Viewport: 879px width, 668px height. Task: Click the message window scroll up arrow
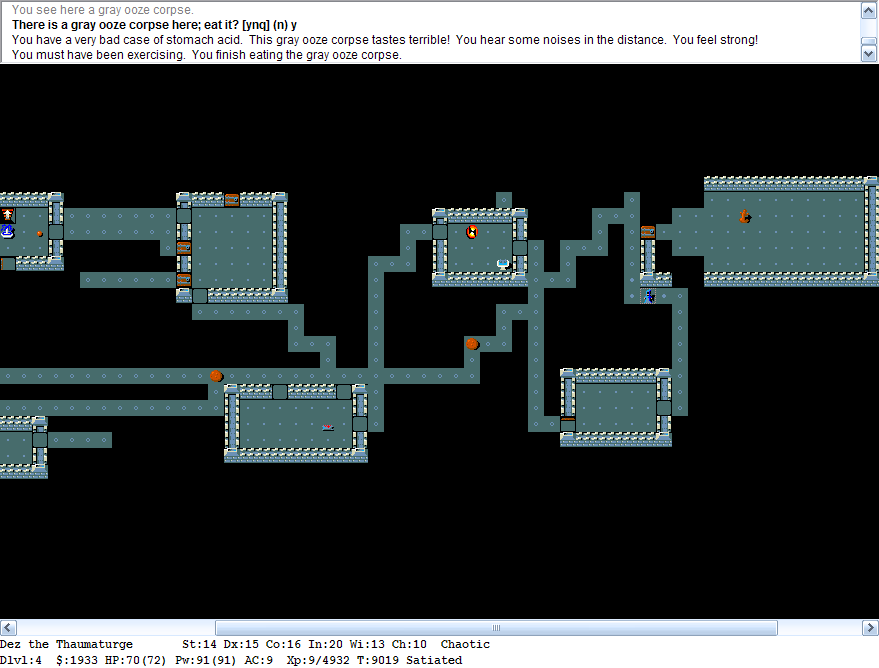(868, 10)
